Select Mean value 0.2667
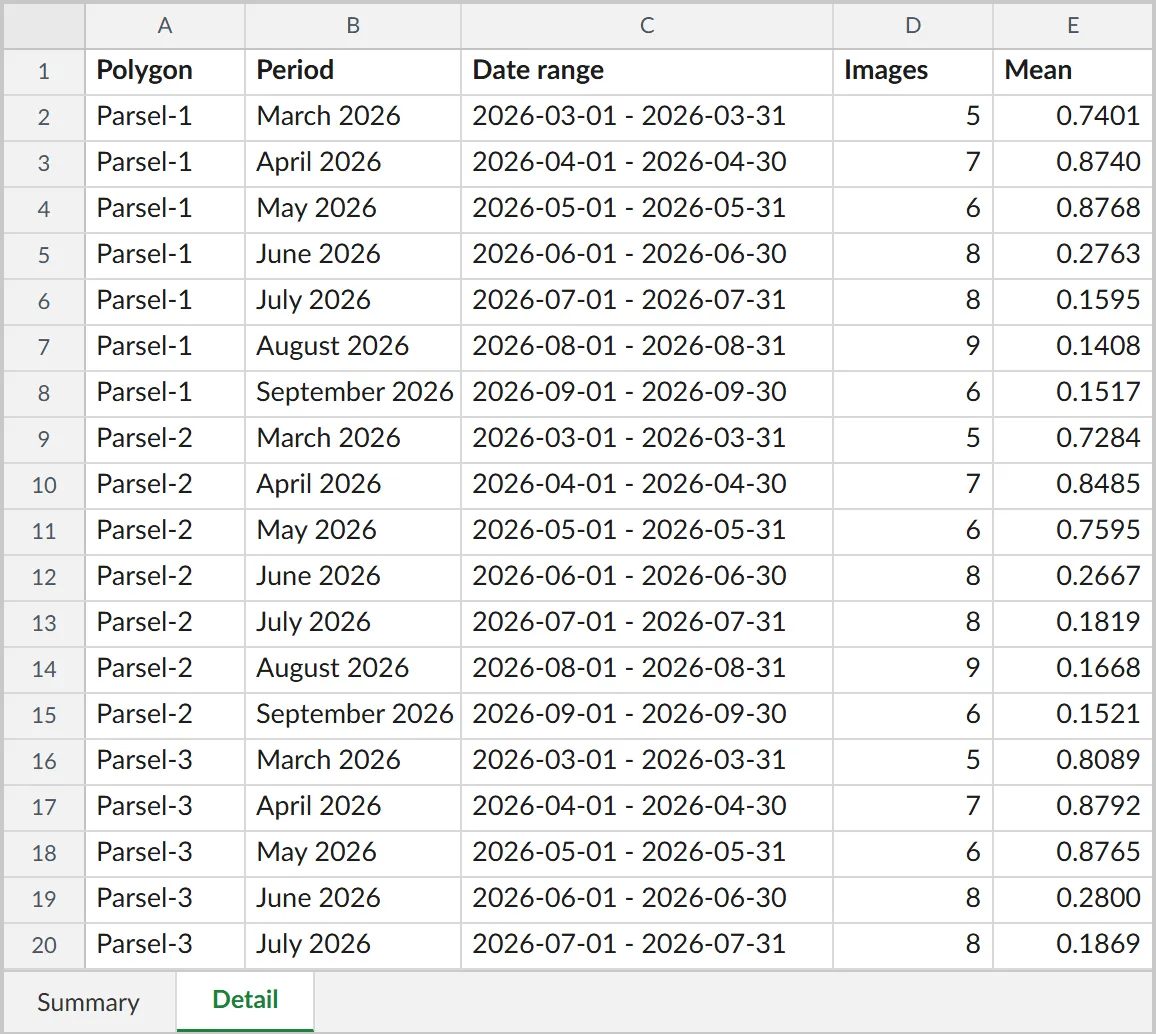1156x1034 pixels. (x=1073, y=577)
